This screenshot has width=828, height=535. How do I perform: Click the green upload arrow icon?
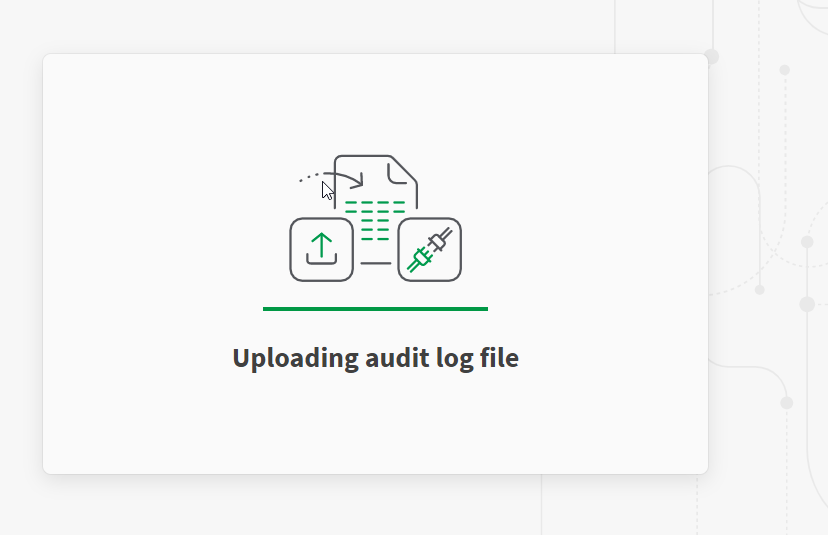[x=321, y=245]
